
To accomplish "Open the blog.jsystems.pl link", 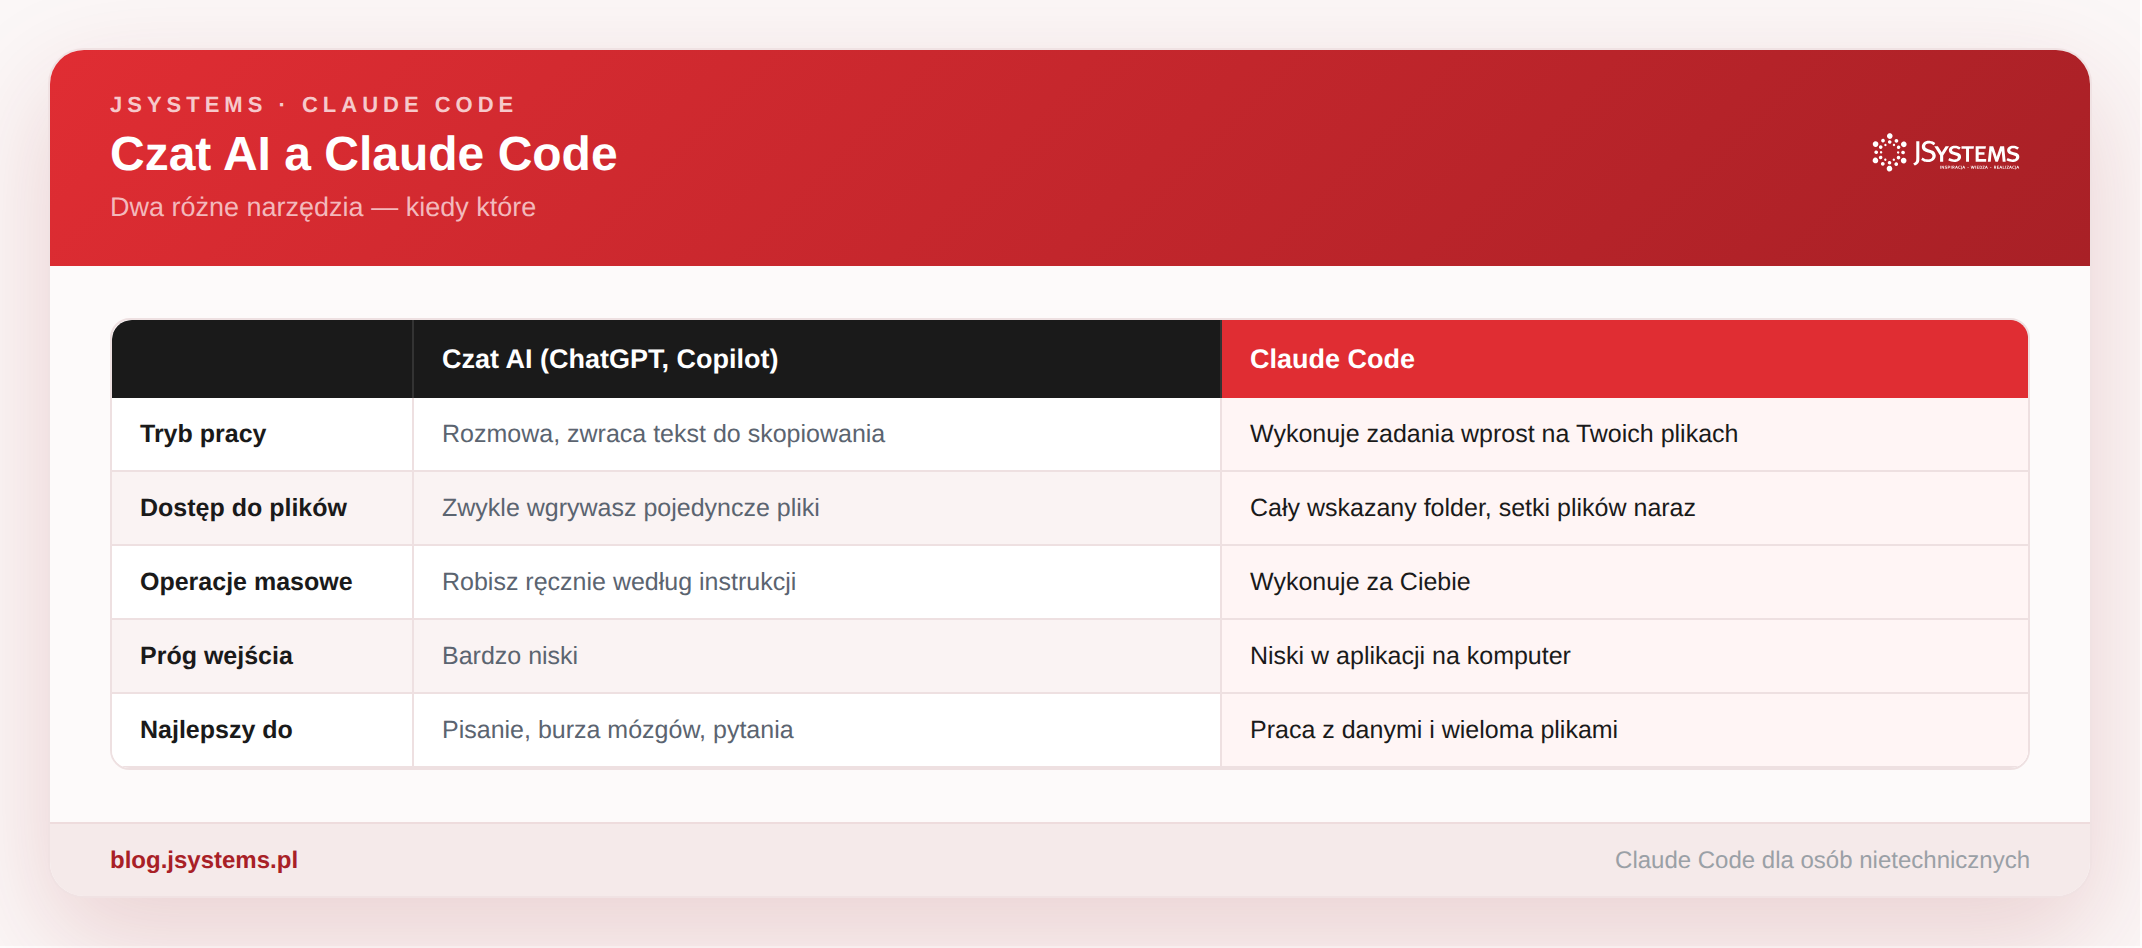I will (x=204, y=860).
